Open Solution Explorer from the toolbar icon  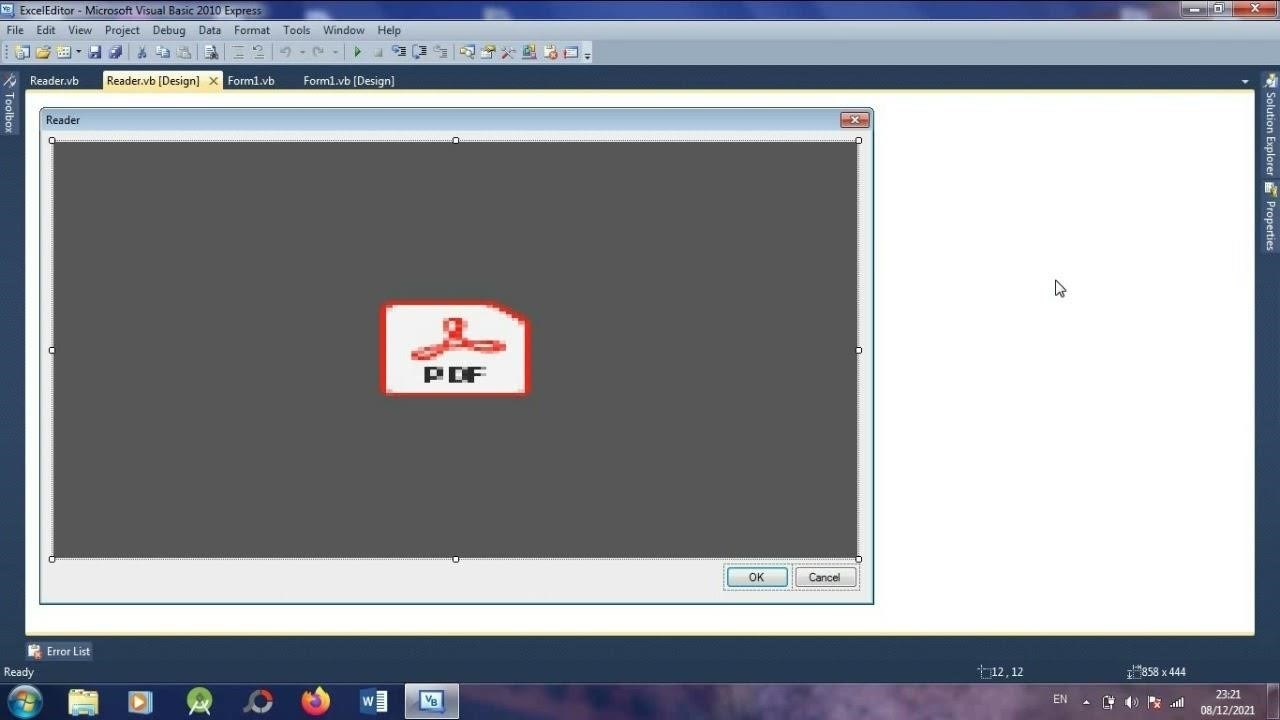point(467,52)
